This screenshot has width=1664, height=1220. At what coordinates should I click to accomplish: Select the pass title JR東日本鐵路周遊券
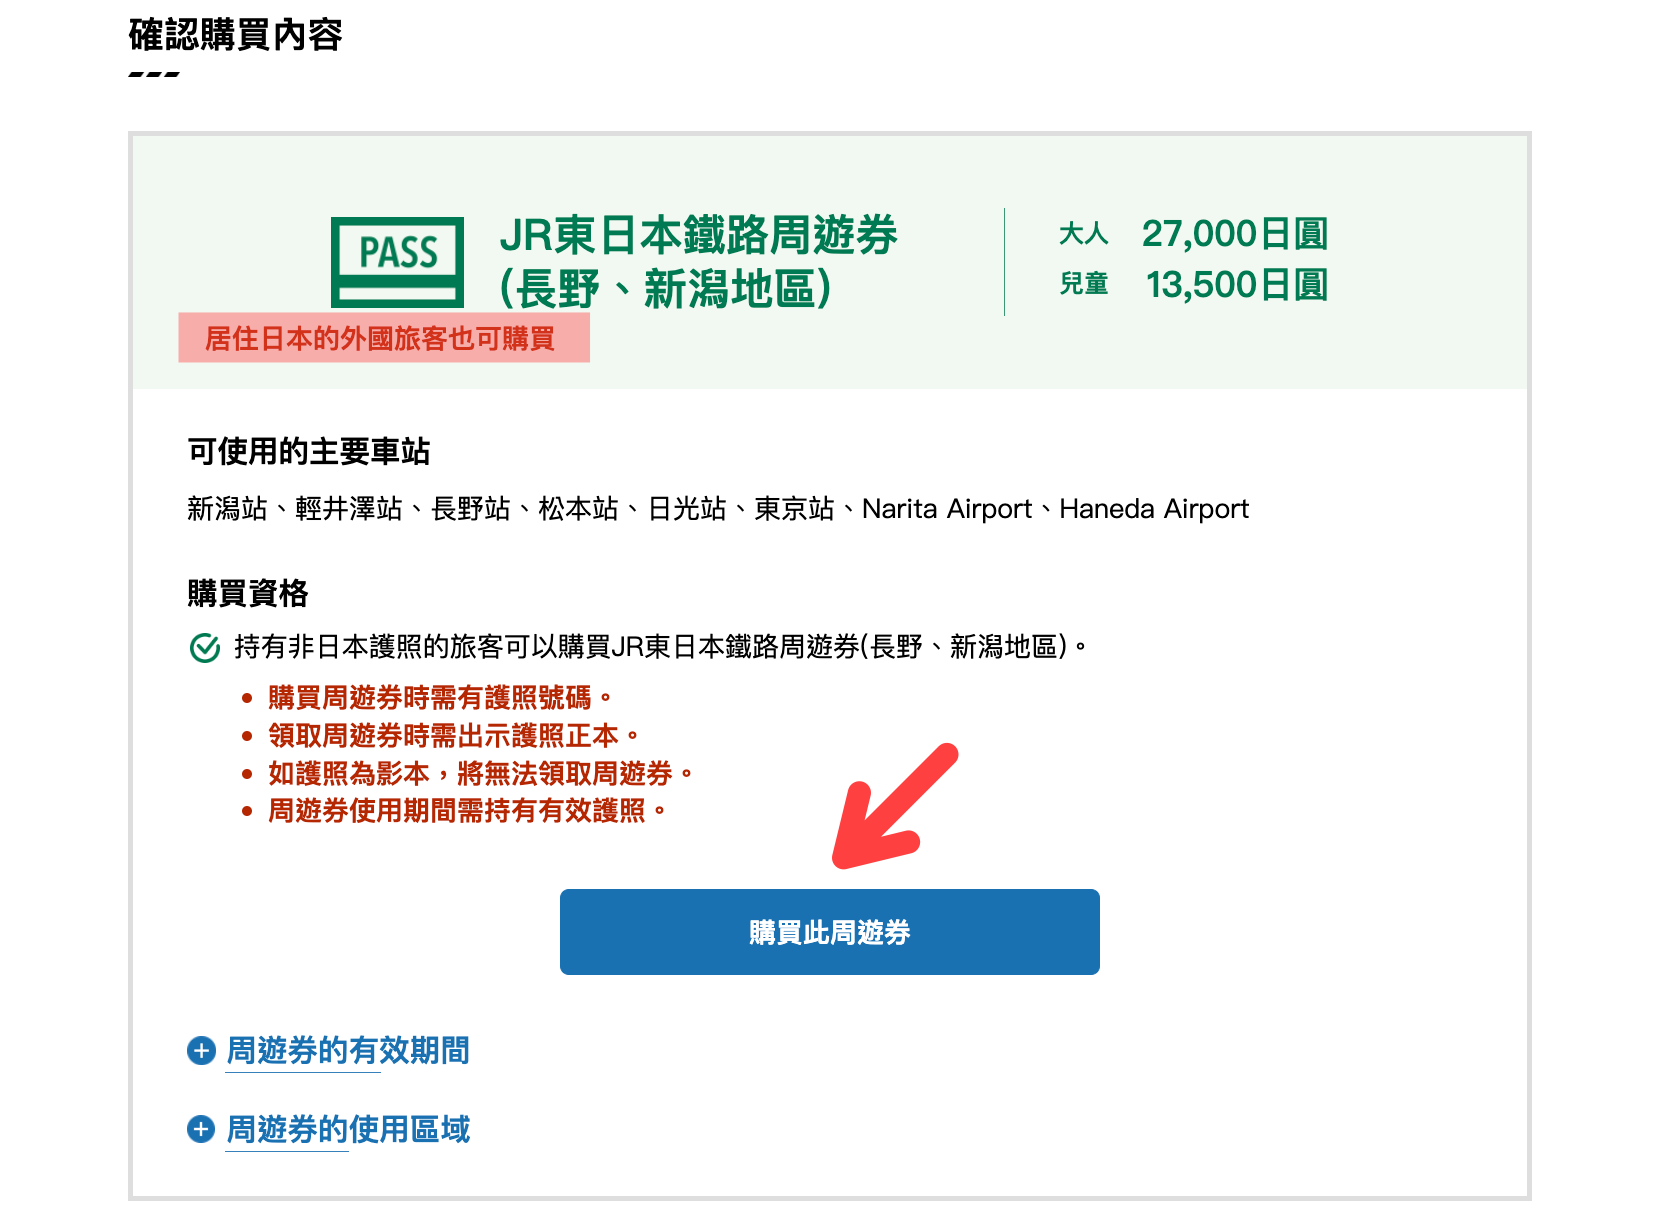698,235
